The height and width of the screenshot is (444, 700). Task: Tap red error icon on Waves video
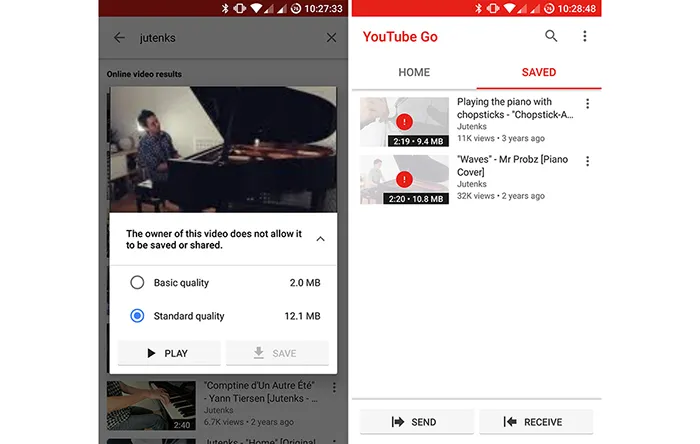pyautogui.click(x=404, y=179)
